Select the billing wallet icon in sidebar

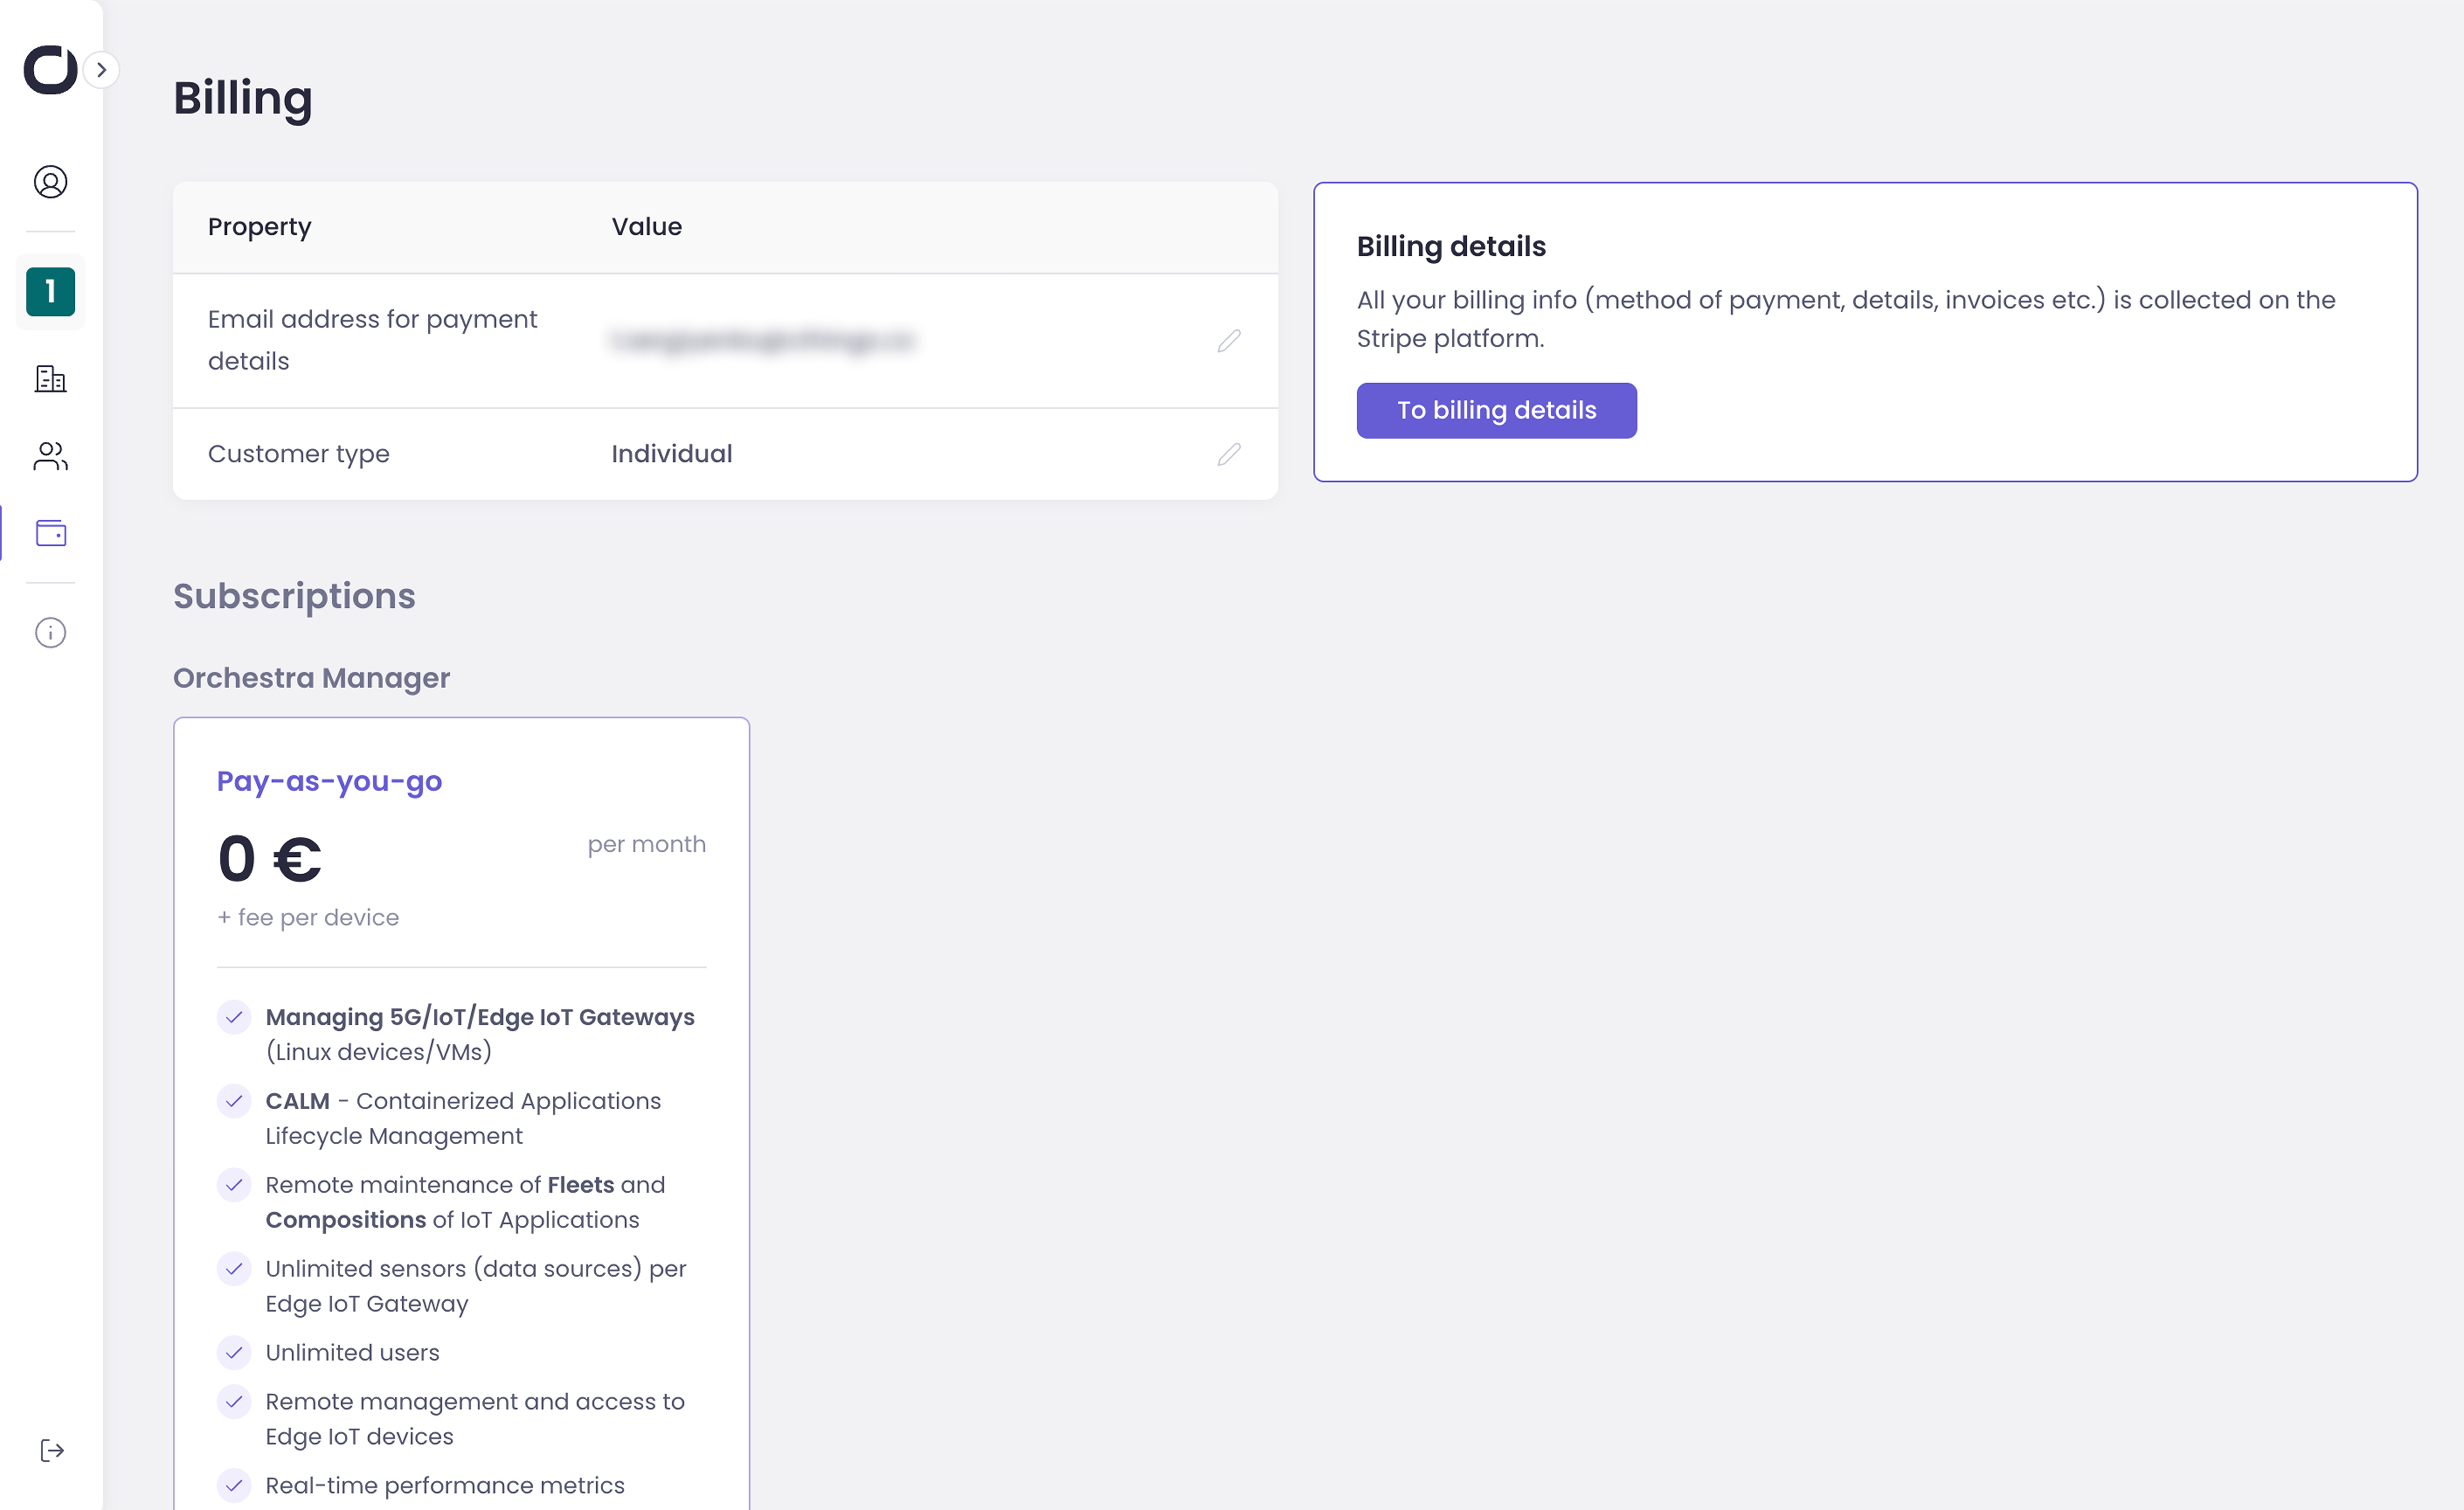[50, 533]
